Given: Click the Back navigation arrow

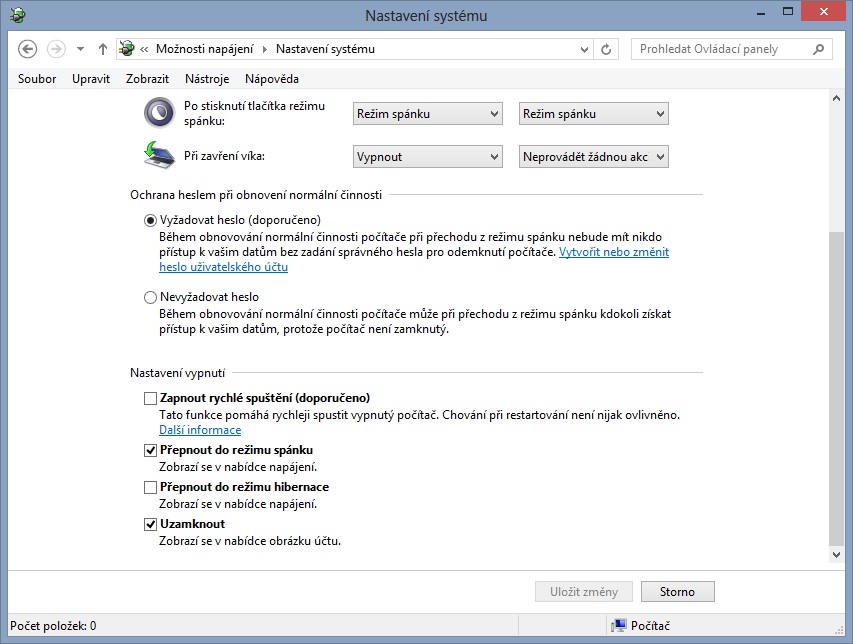Looking at the screenshot, I should coord(27,49).
